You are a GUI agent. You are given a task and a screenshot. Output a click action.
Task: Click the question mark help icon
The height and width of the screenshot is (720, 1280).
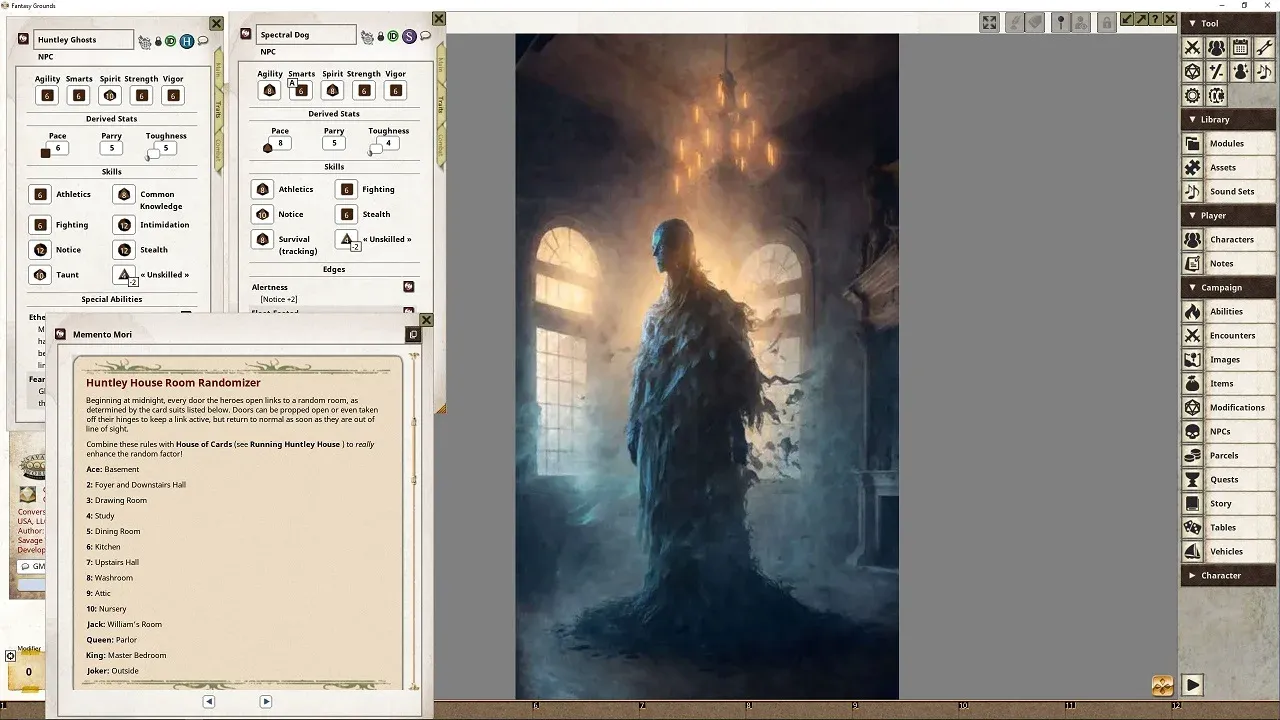click(1155, 20)
